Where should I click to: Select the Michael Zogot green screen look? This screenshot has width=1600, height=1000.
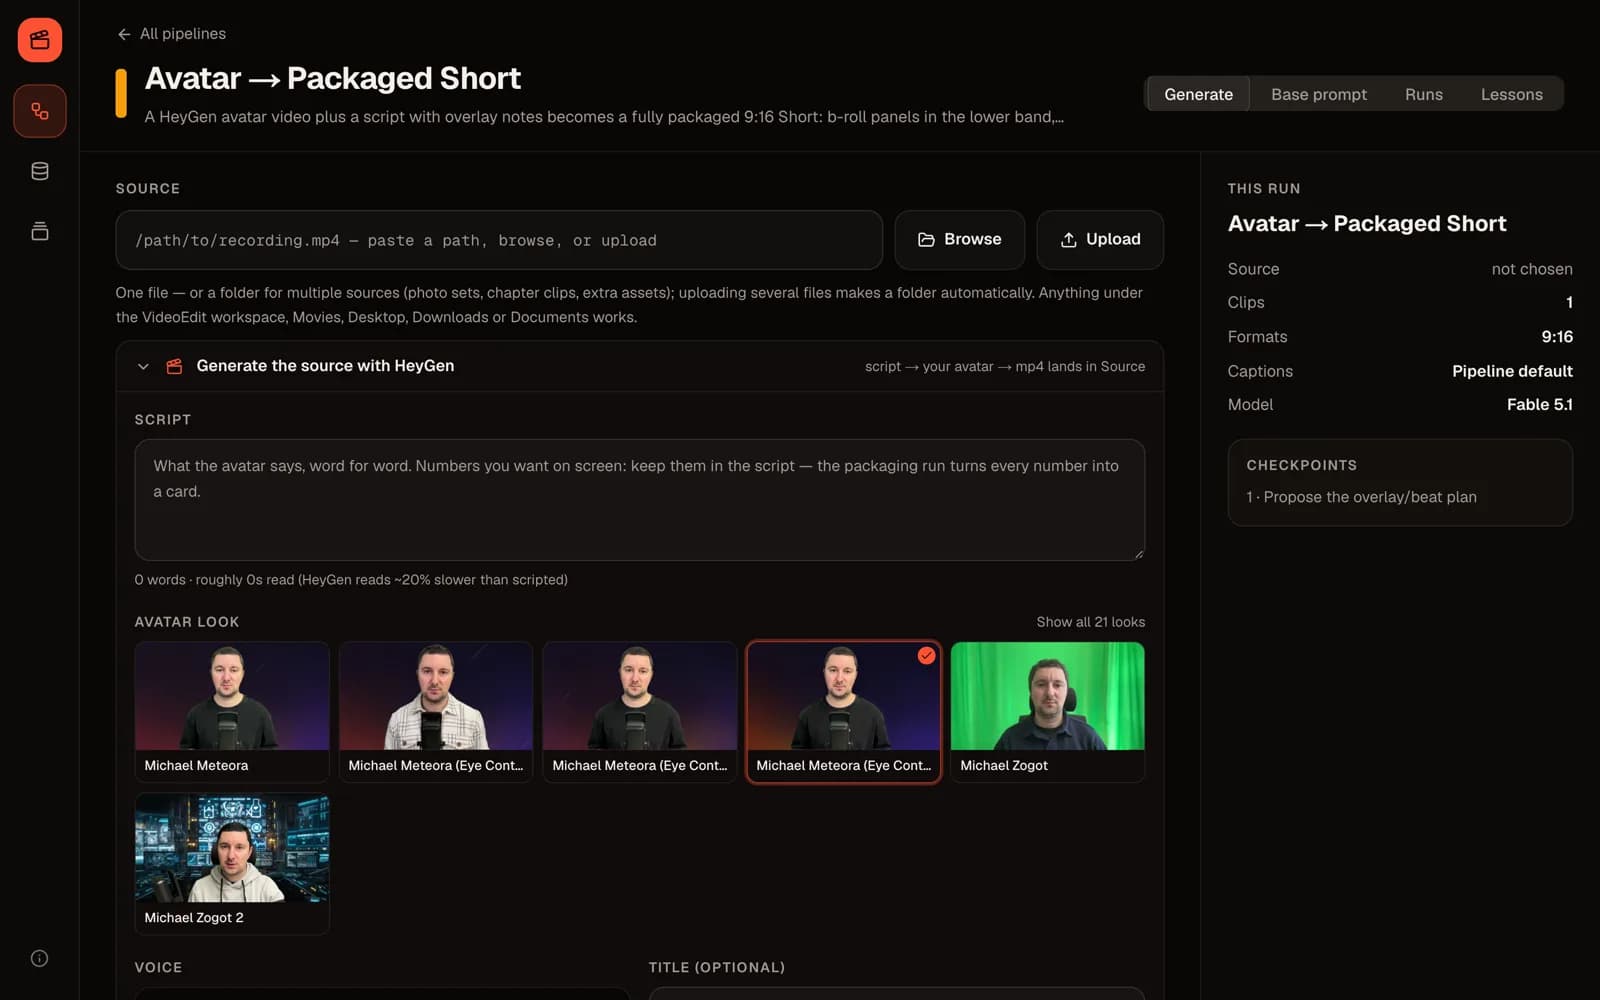[x=1048, y=712]
